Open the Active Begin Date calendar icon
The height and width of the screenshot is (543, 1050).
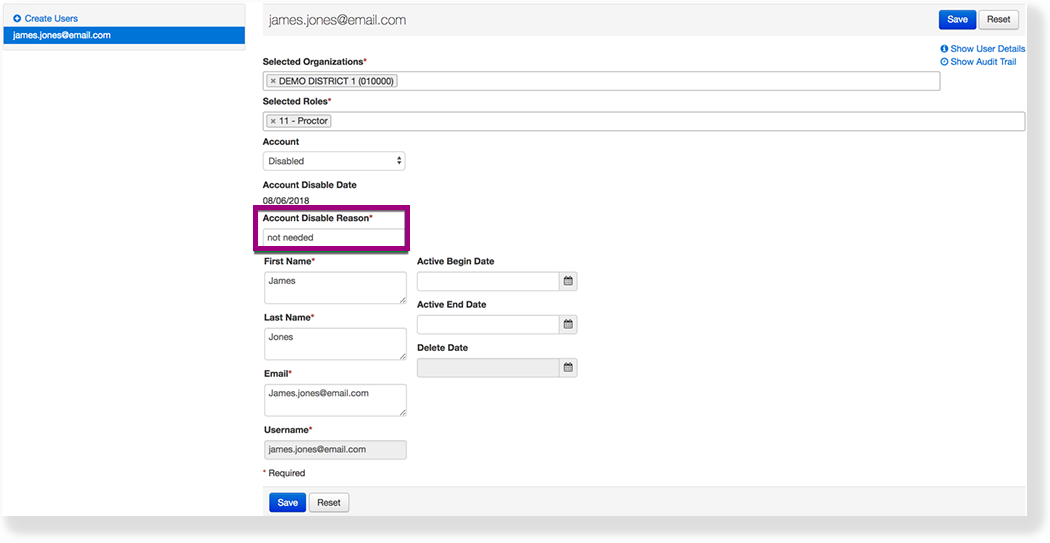pos(568,282)
